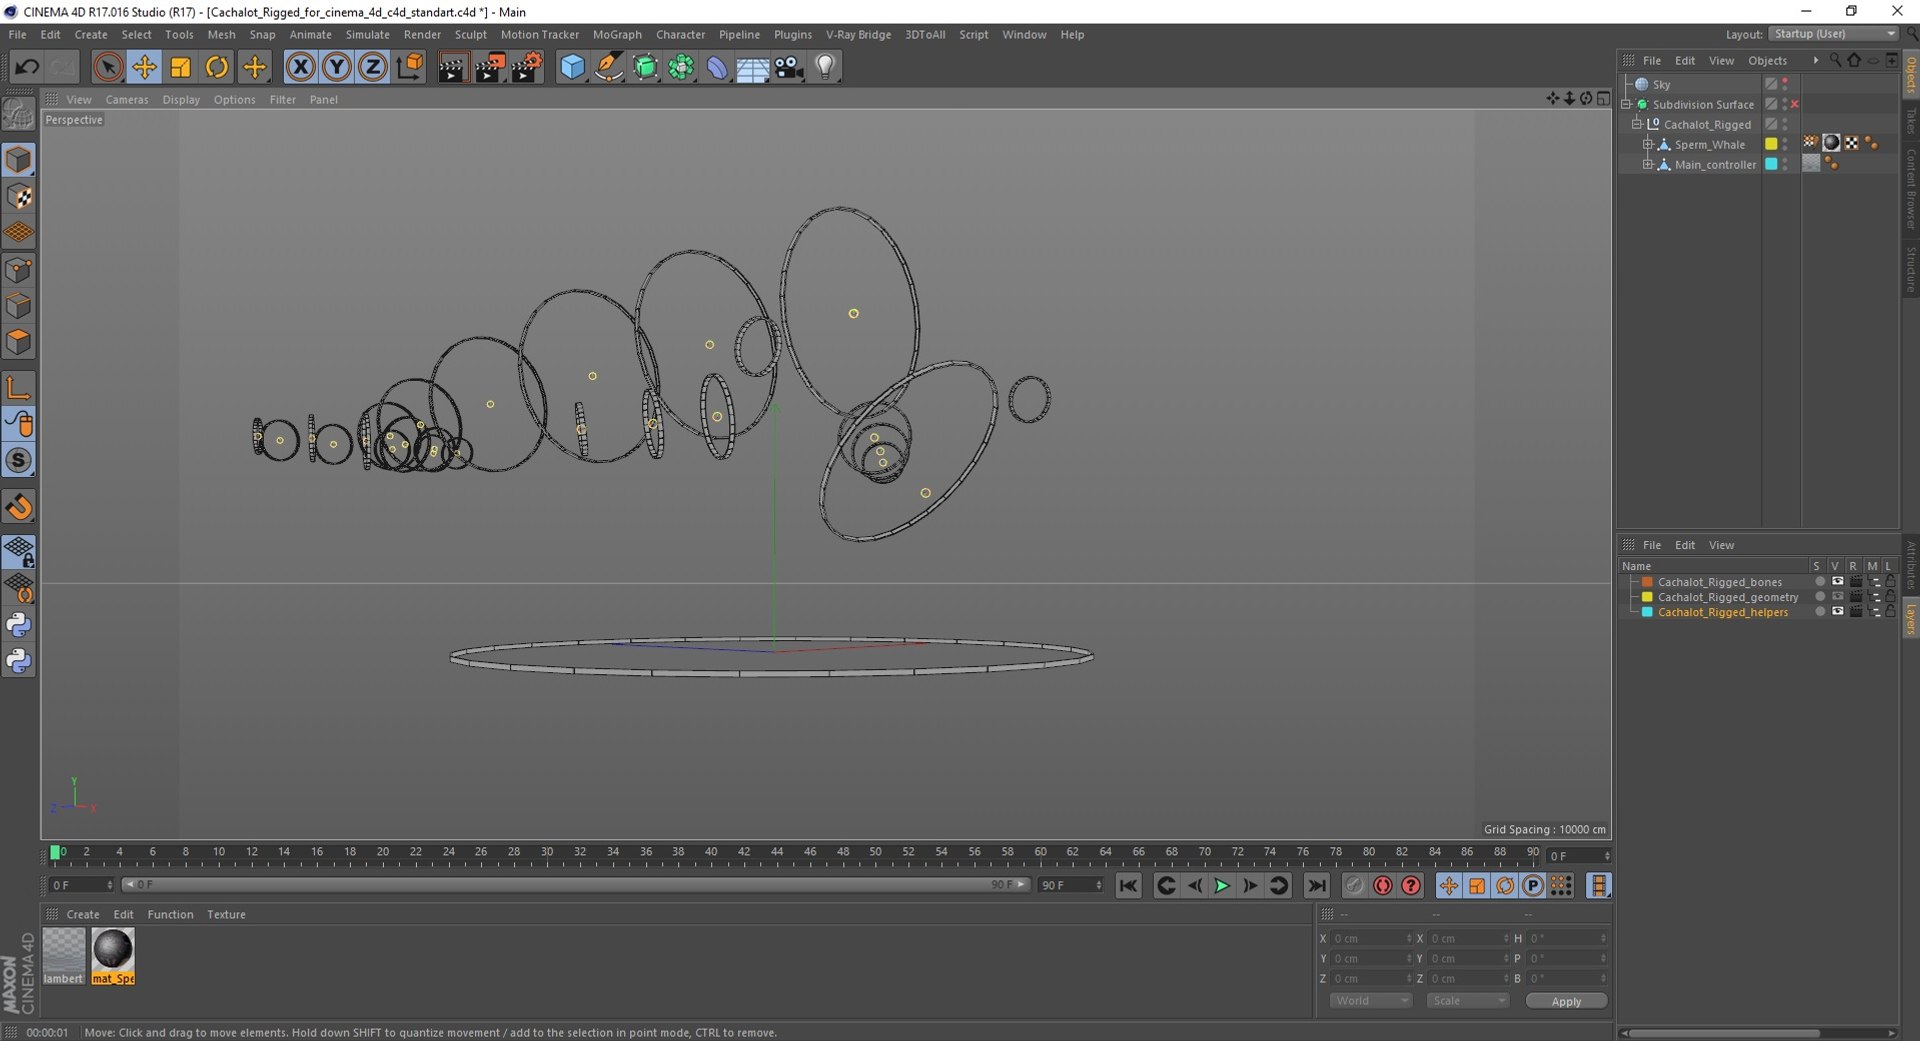The image size is (1920, 1041).
Task: Toggle Z axis lock
Action: [372, 67]
